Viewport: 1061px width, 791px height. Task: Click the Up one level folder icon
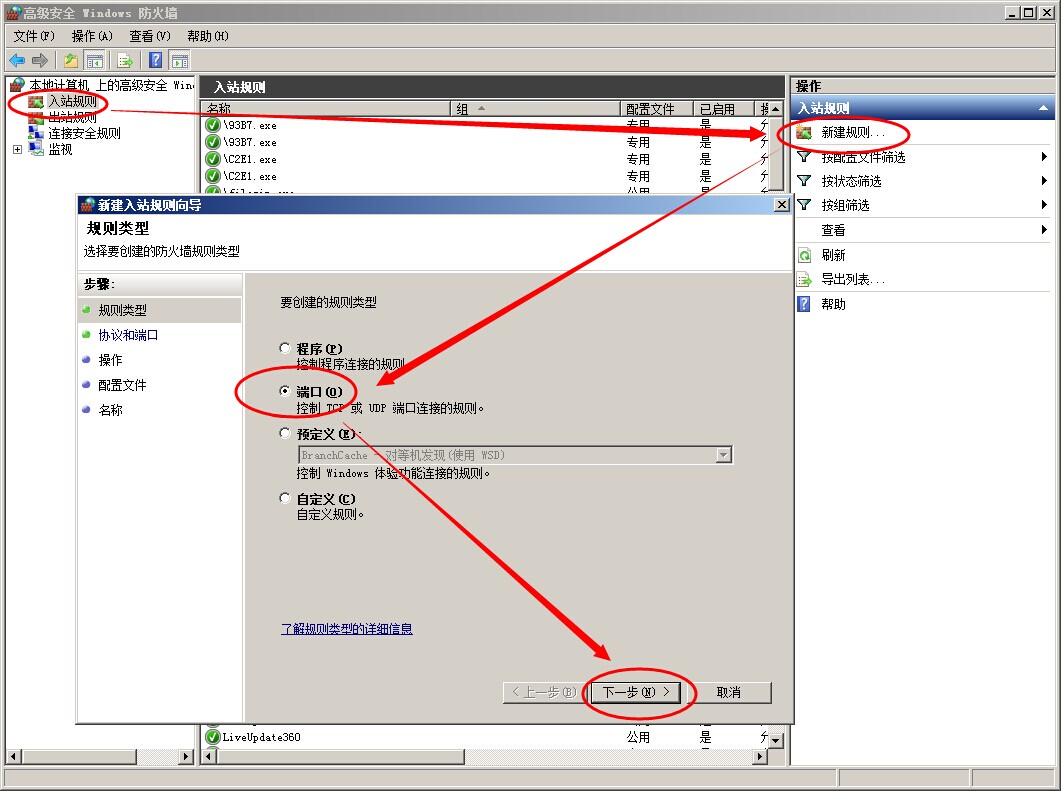71,60
